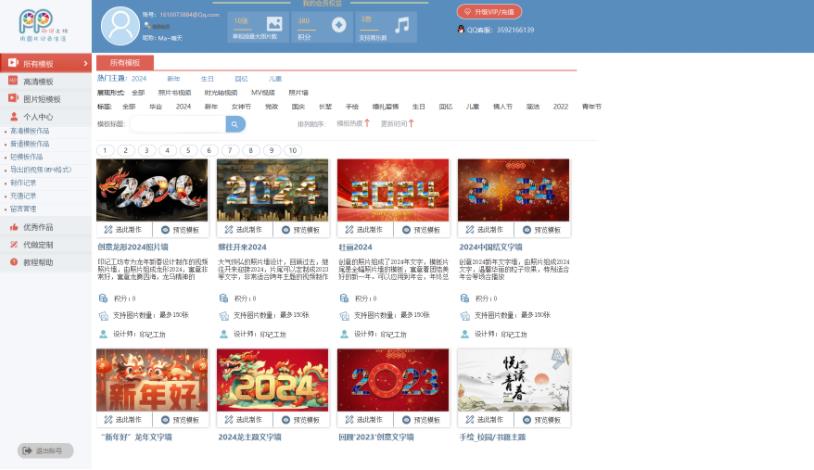
Task: Open the 创意龙形2024照片墙 thumbnail
Action: pos(152,190)
